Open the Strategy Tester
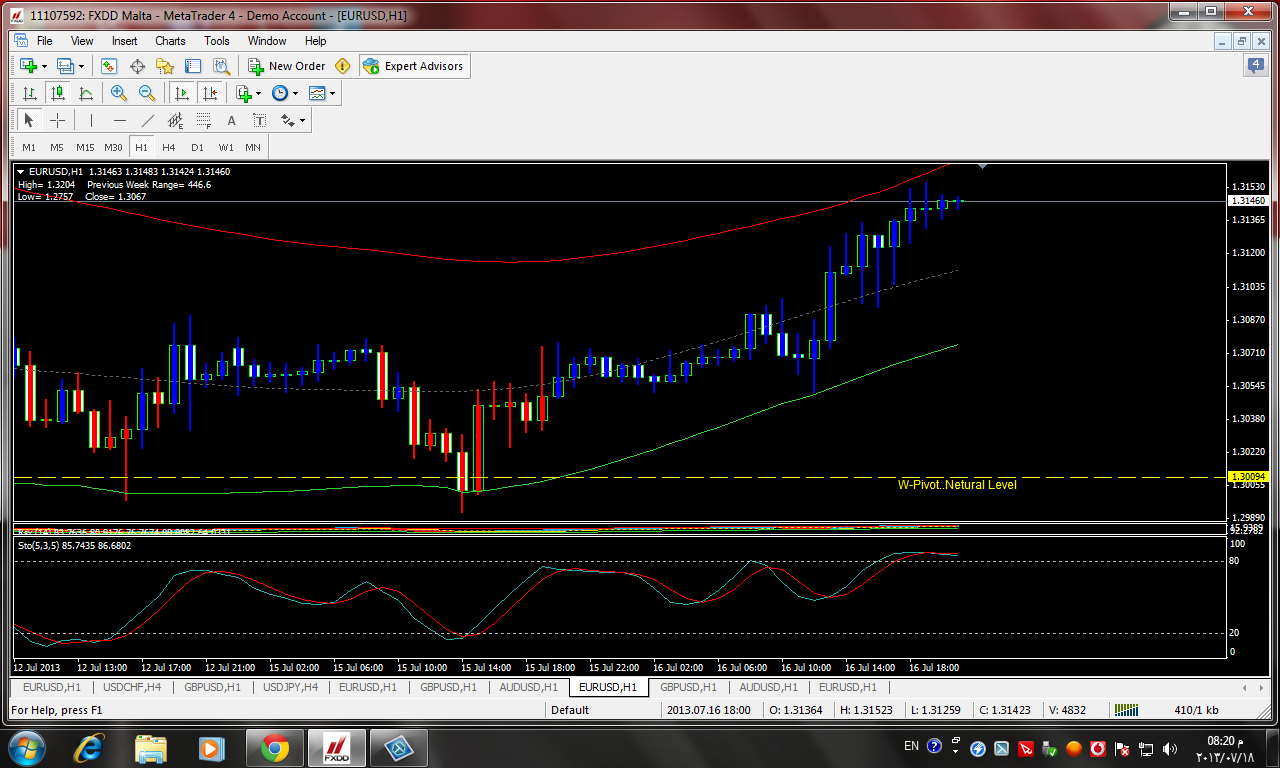Screen dimensions: 1280x768 [221, 66]
